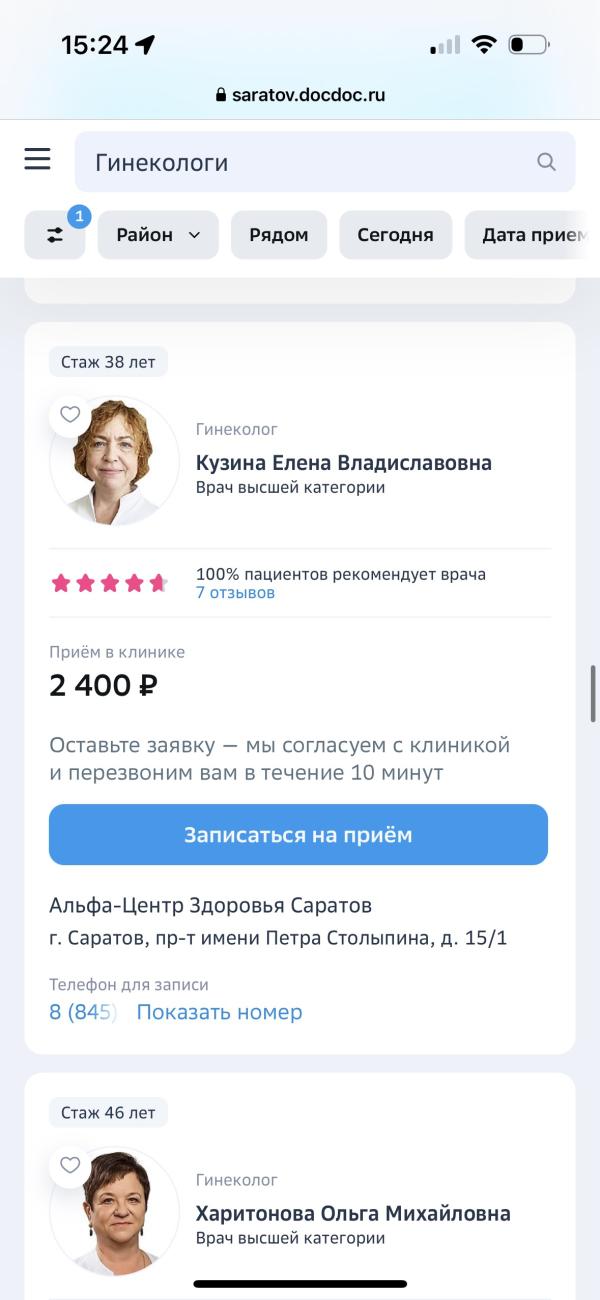Tap the search magnifier icon
Image resolution: width=600 pixels, height=1300 pixels.
pyautogui.click(x=546, y=162)
